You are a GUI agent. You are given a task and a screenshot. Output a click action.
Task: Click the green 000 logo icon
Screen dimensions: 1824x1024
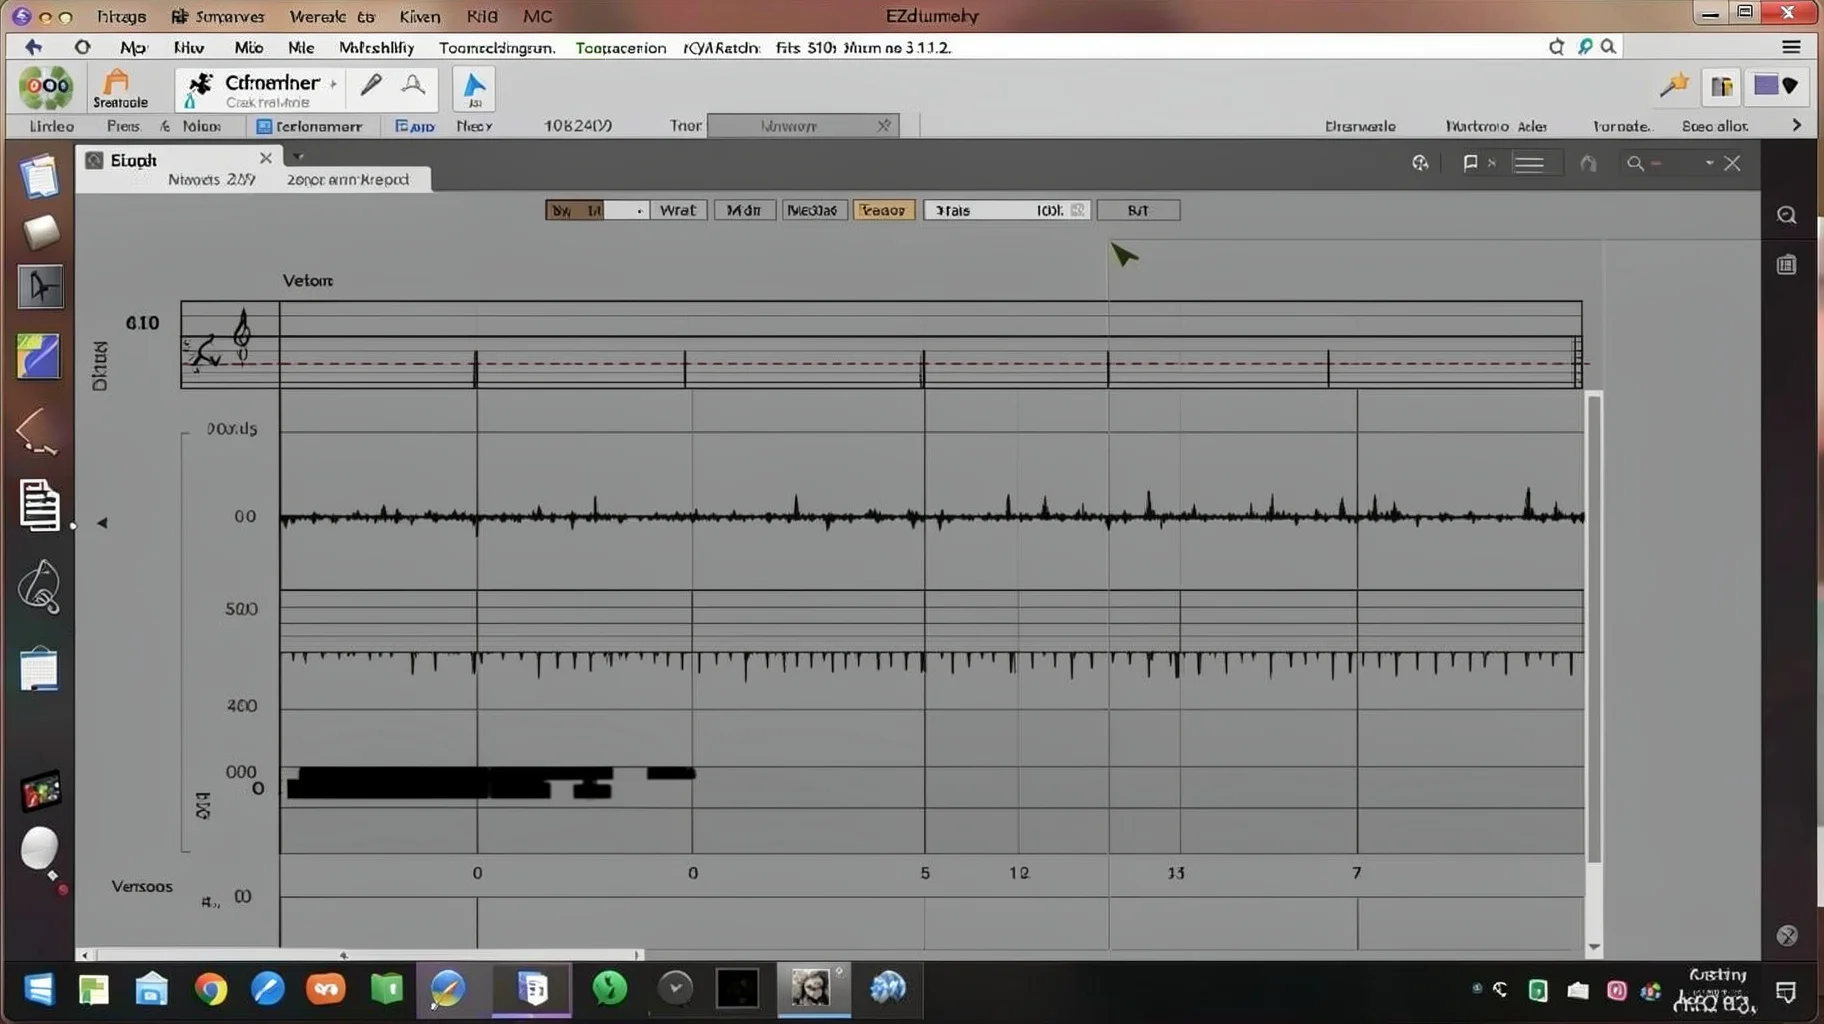click(46, 88)
